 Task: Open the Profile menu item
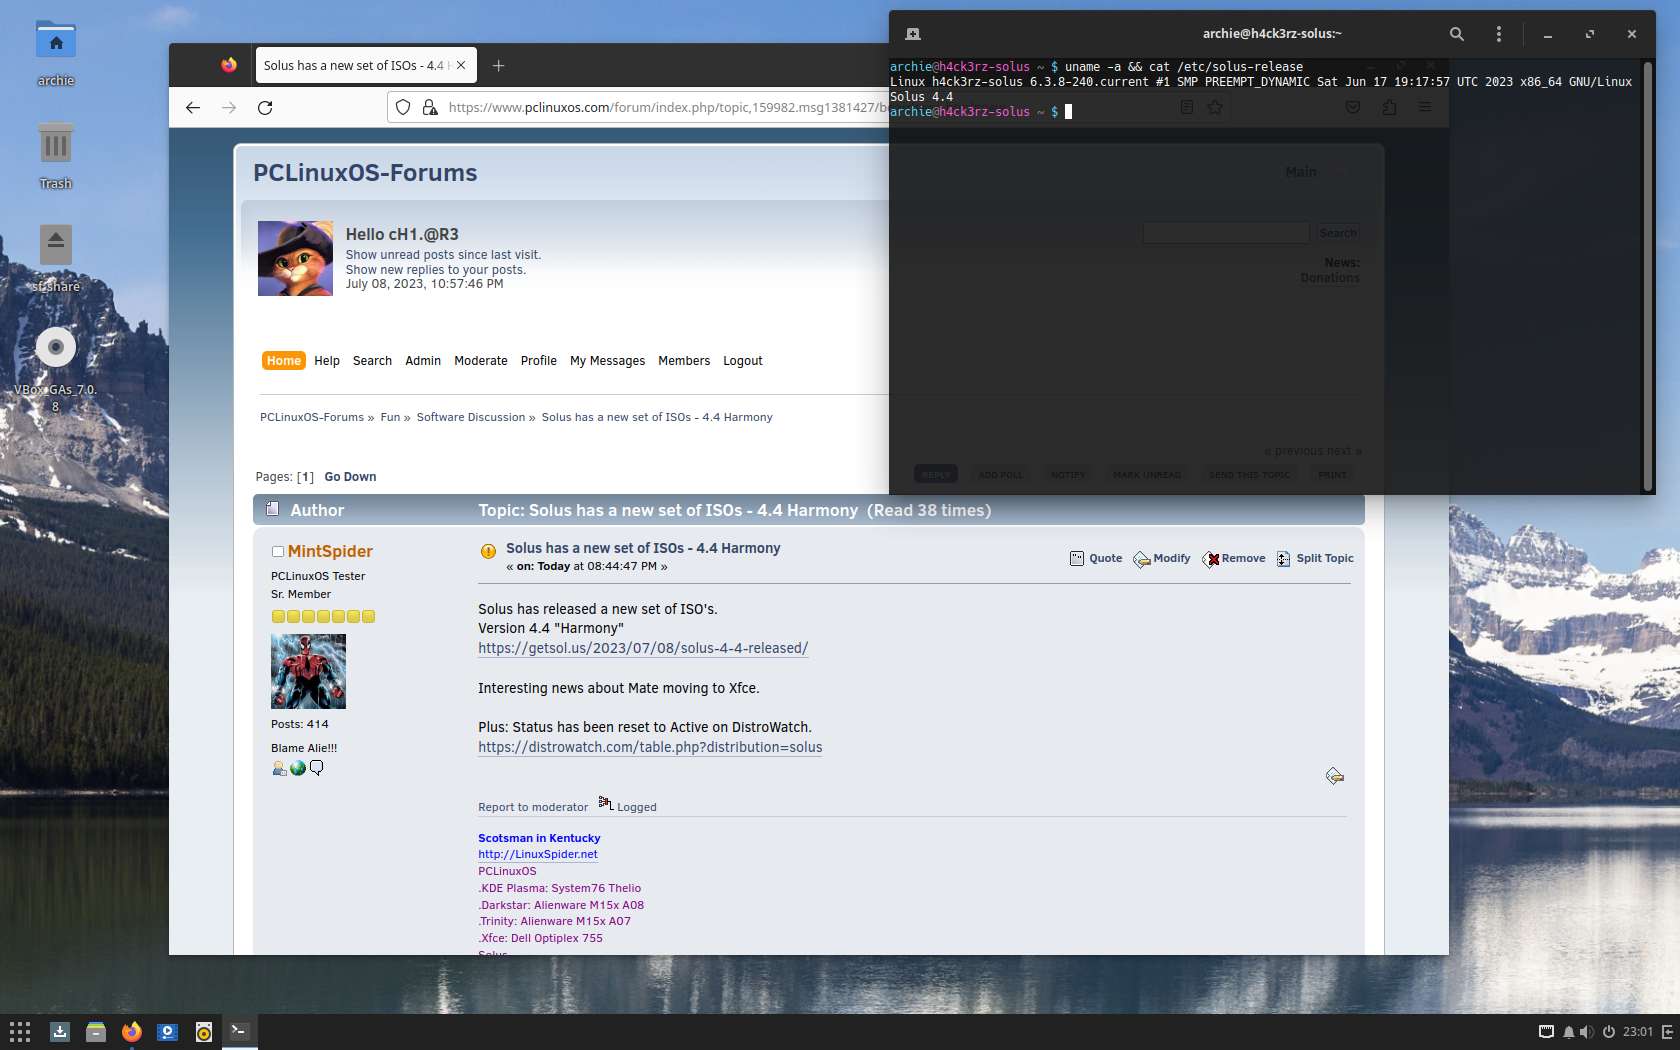[x=539, y=361]
